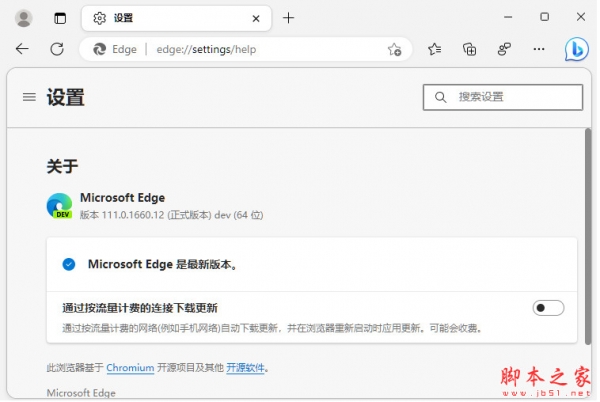Click the search magnifier icon in settings

[x=440, y=97]
